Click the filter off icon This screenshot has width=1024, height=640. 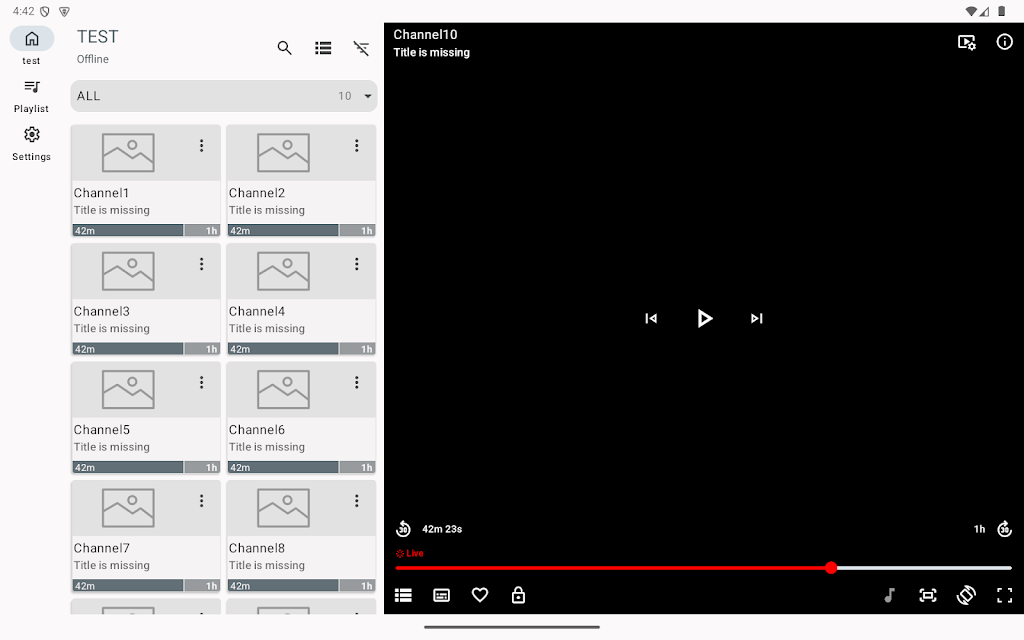(x=361, y=48)
